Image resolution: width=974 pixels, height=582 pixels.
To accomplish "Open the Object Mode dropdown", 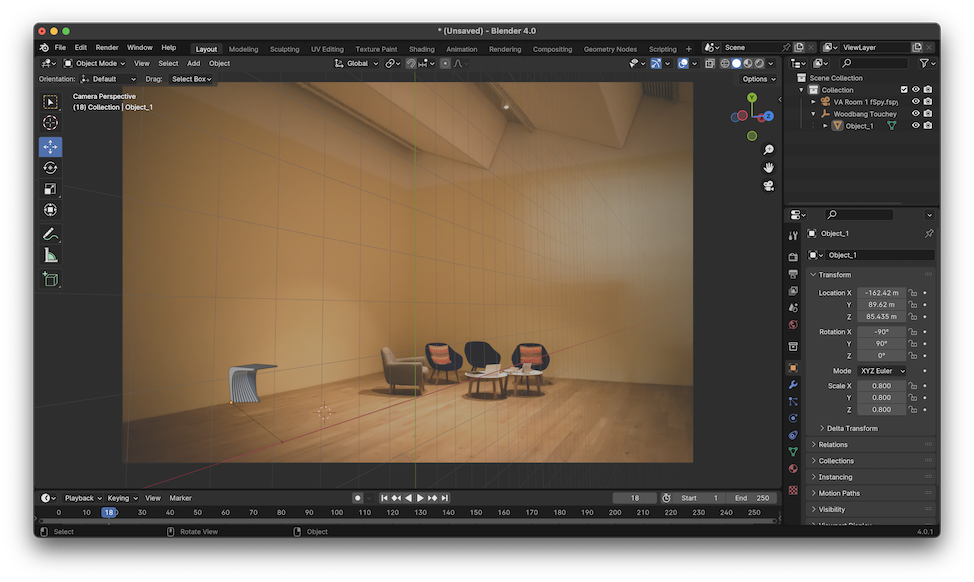I will [x=94, y=63].
